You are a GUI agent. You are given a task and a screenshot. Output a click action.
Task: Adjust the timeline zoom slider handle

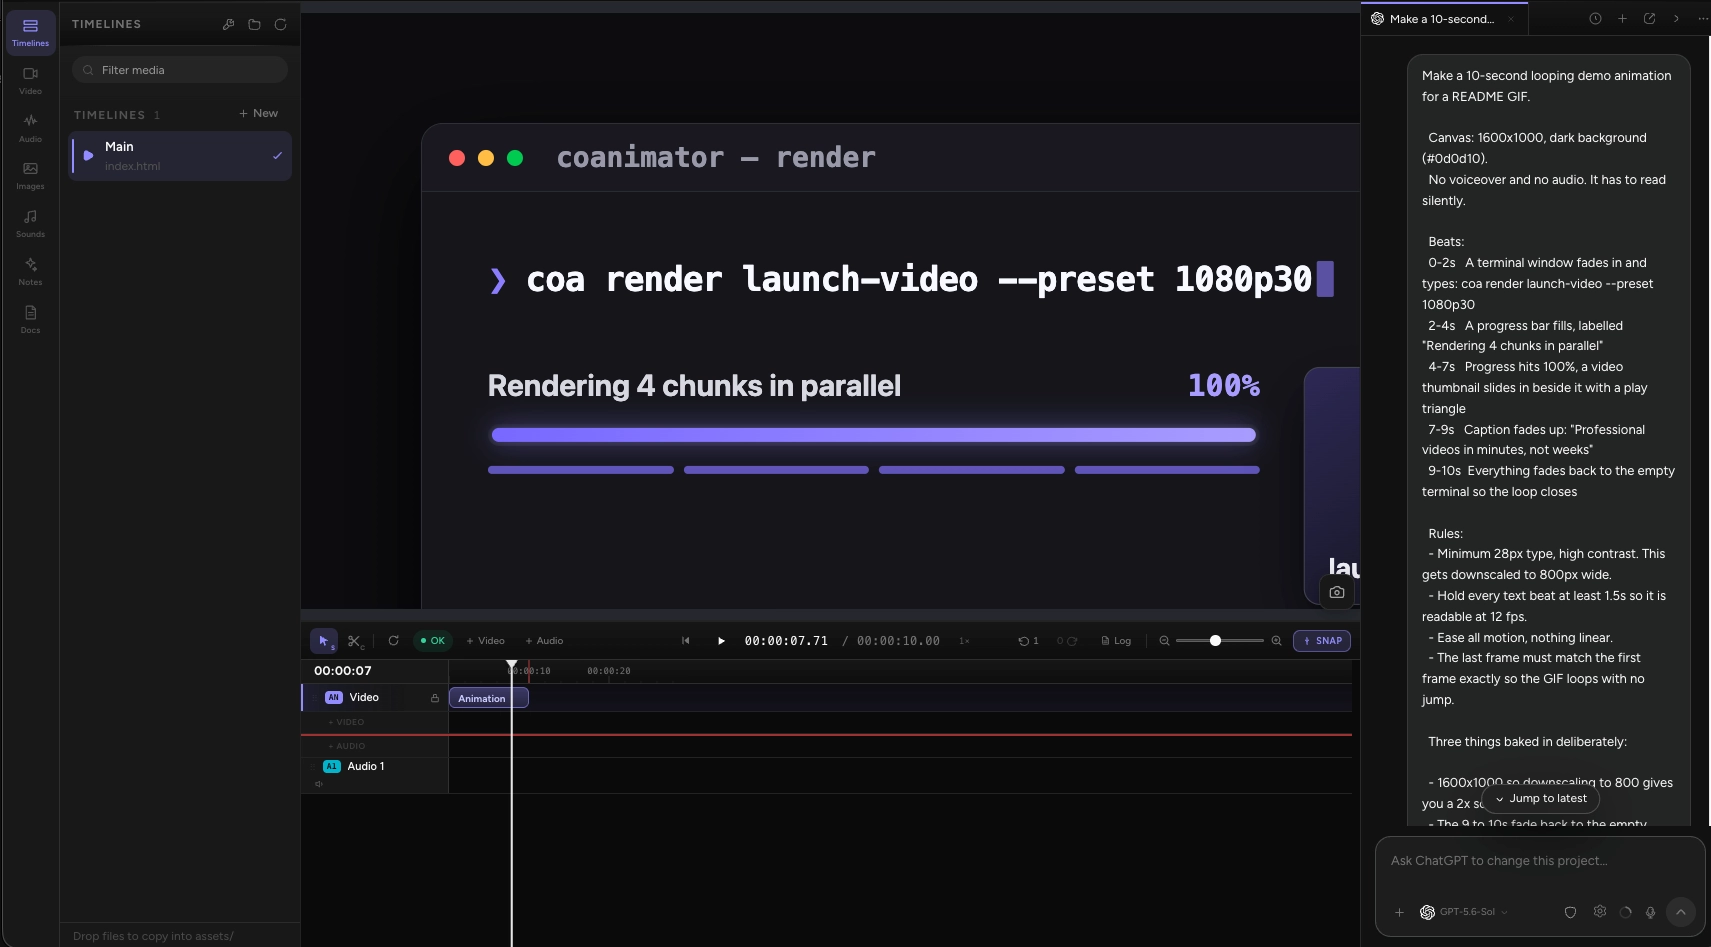(x=1215, y=641)
